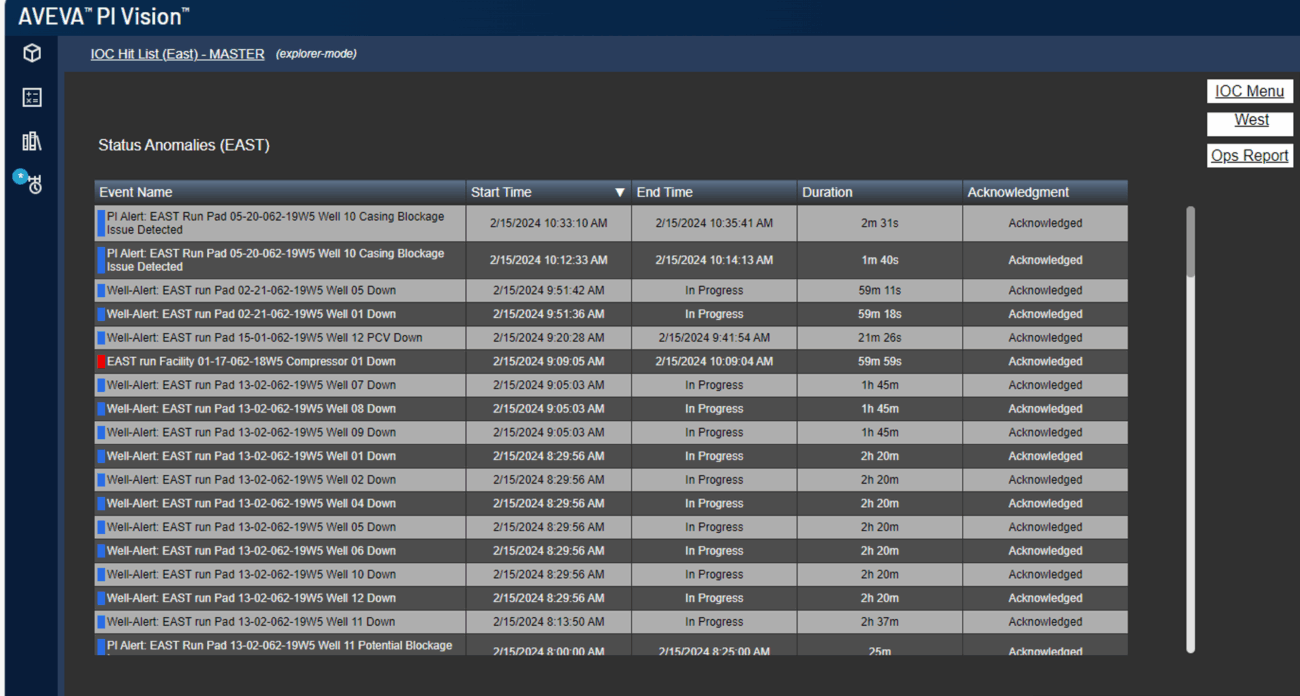Click IOC Hit List (East) - MASTER title link
The height and width of the screenshot is (696, 1300).
coord(177,54)
